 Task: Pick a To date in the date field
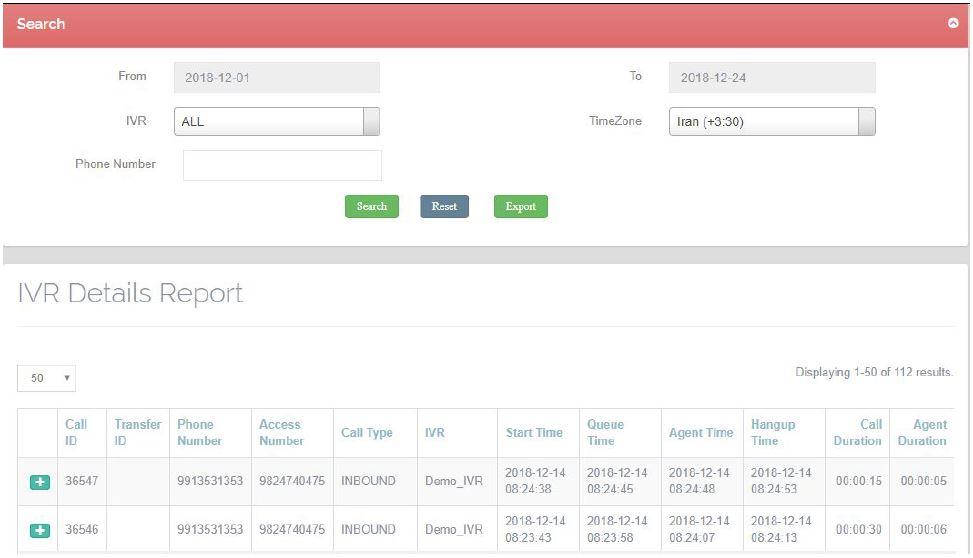(x=771, y=77)
